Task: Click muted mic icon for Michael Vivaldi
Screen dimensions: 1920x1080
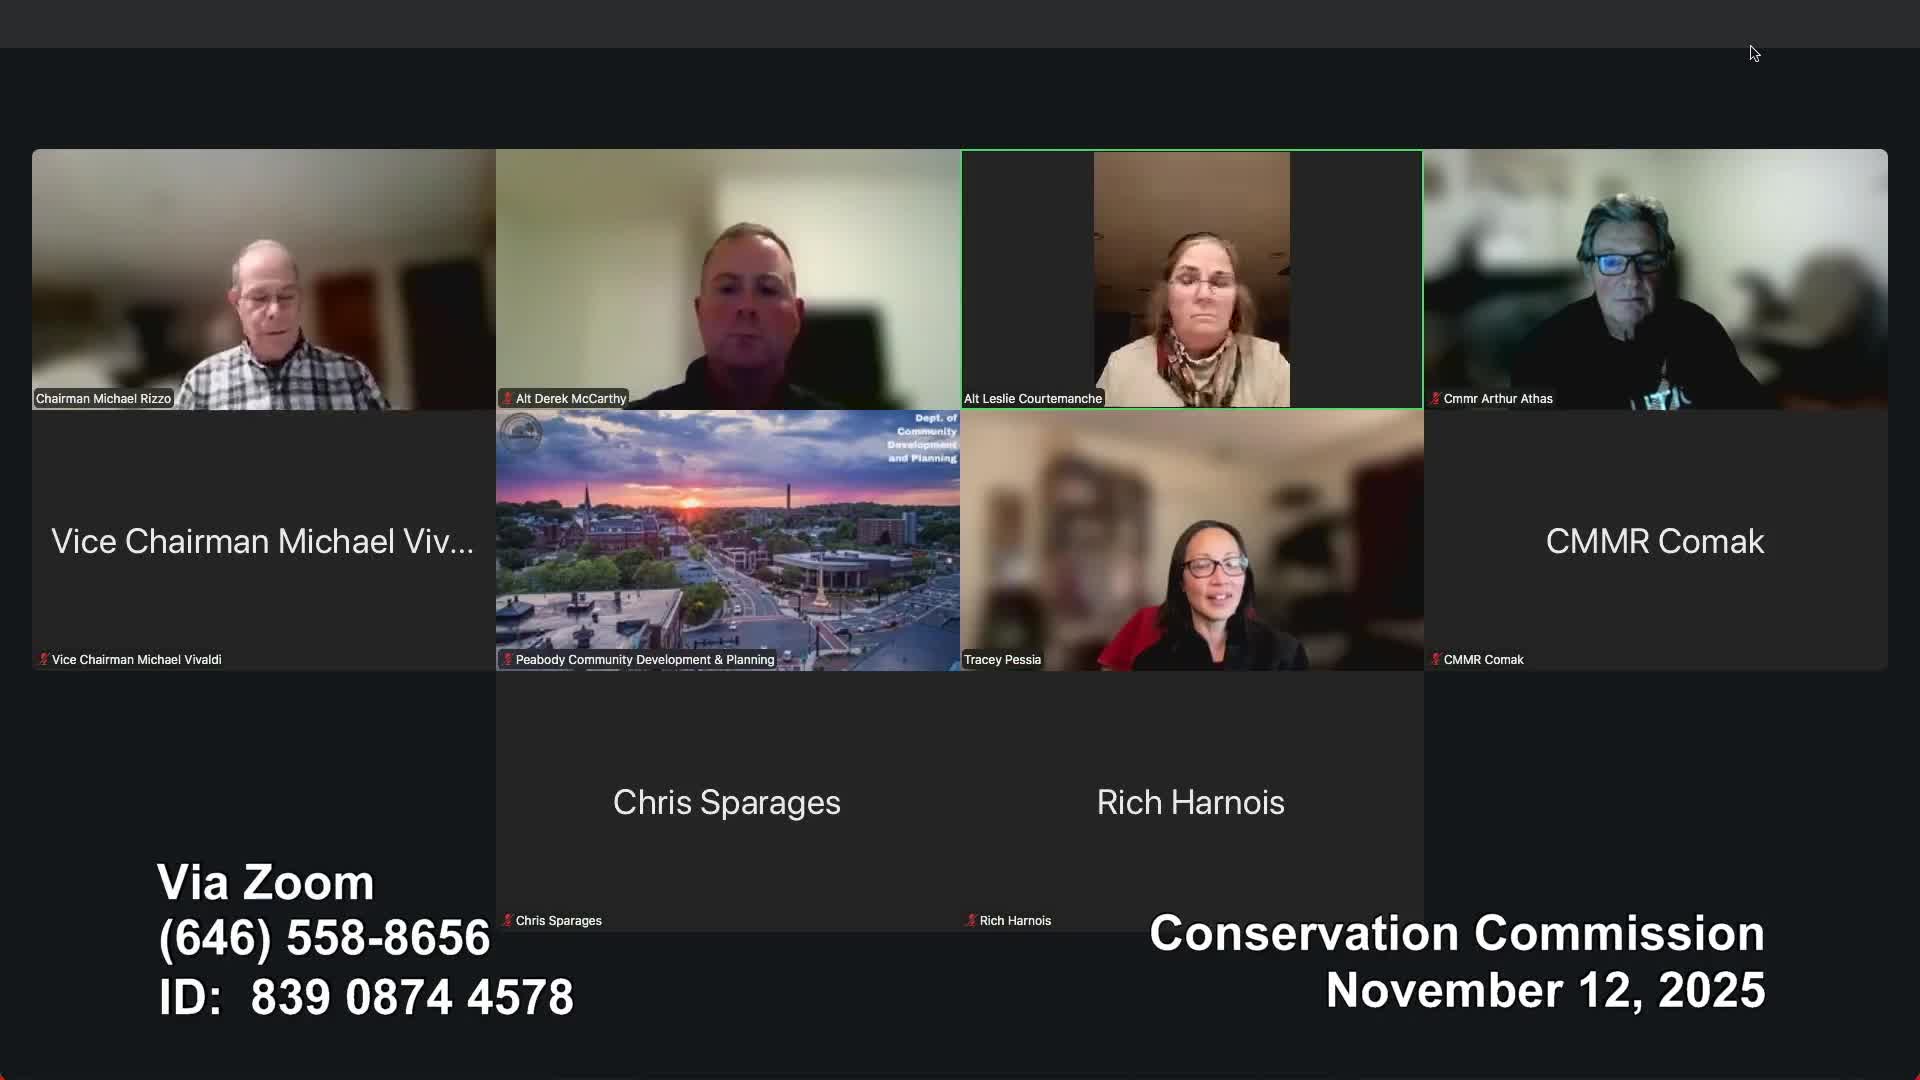Action: click(x=43, y=659)
